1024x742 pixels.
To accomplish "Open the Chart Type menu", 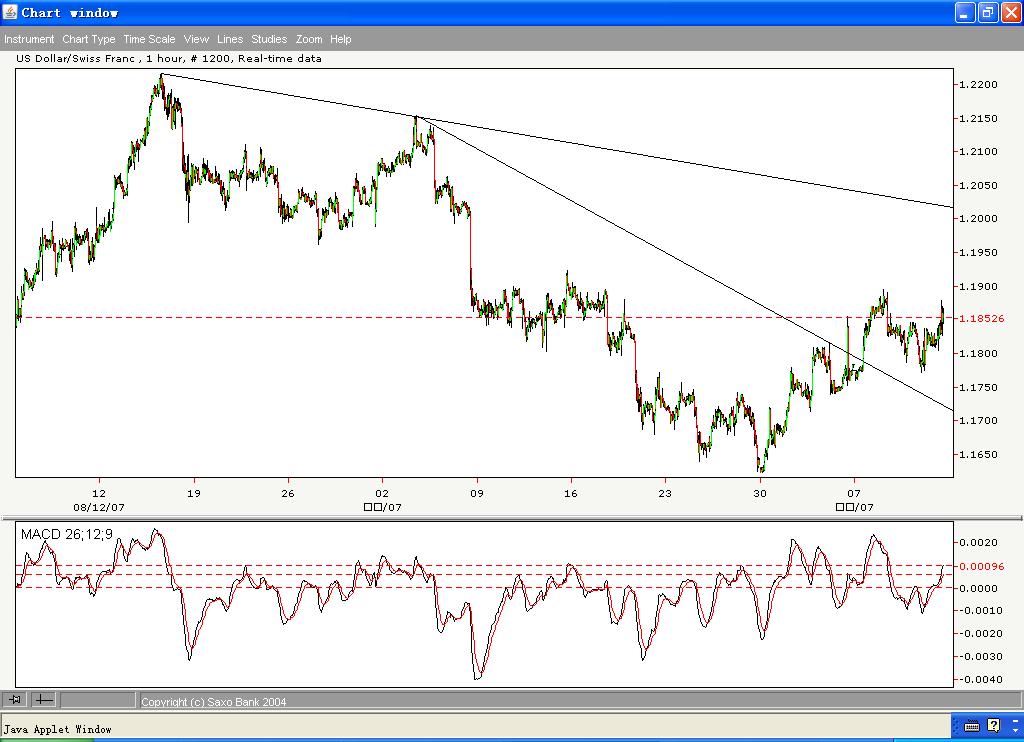I will (89, 39).
